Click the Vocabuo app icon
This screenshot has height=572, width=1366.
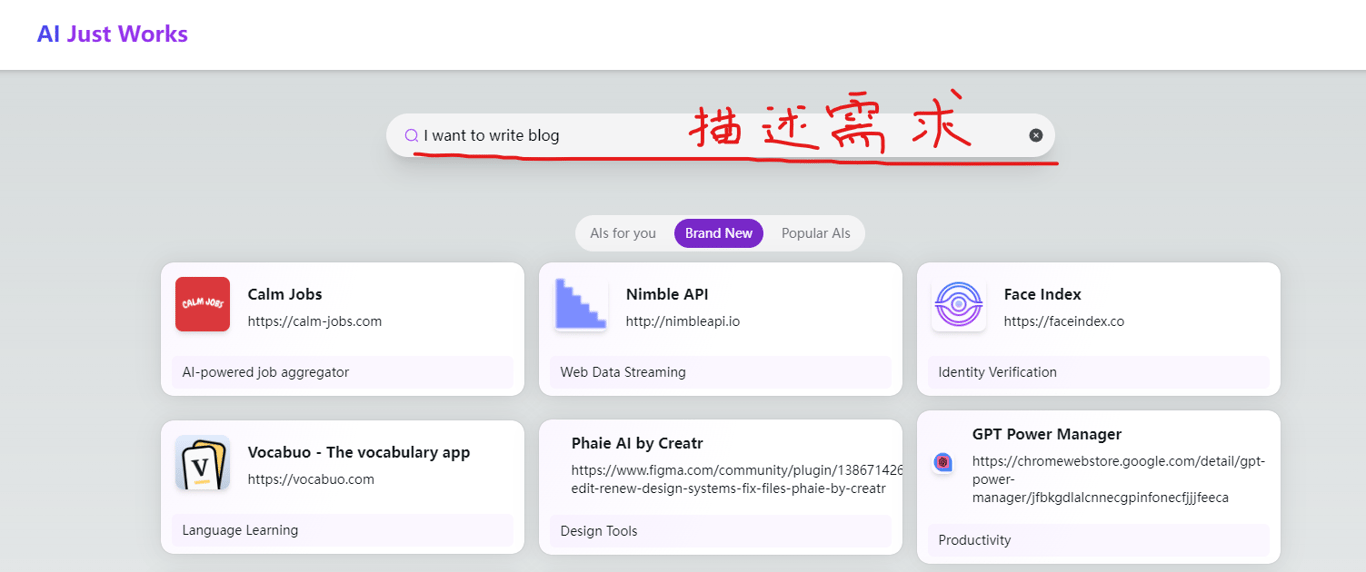click(x=203, y=462)
